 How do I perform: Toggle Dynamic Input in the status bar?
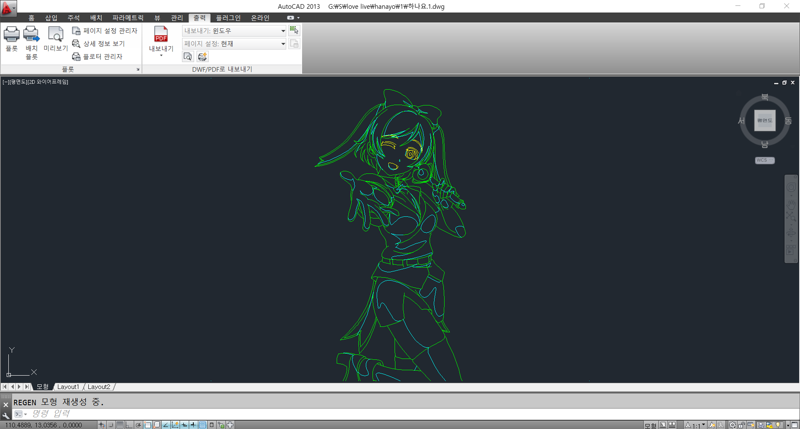coord(184,425)
